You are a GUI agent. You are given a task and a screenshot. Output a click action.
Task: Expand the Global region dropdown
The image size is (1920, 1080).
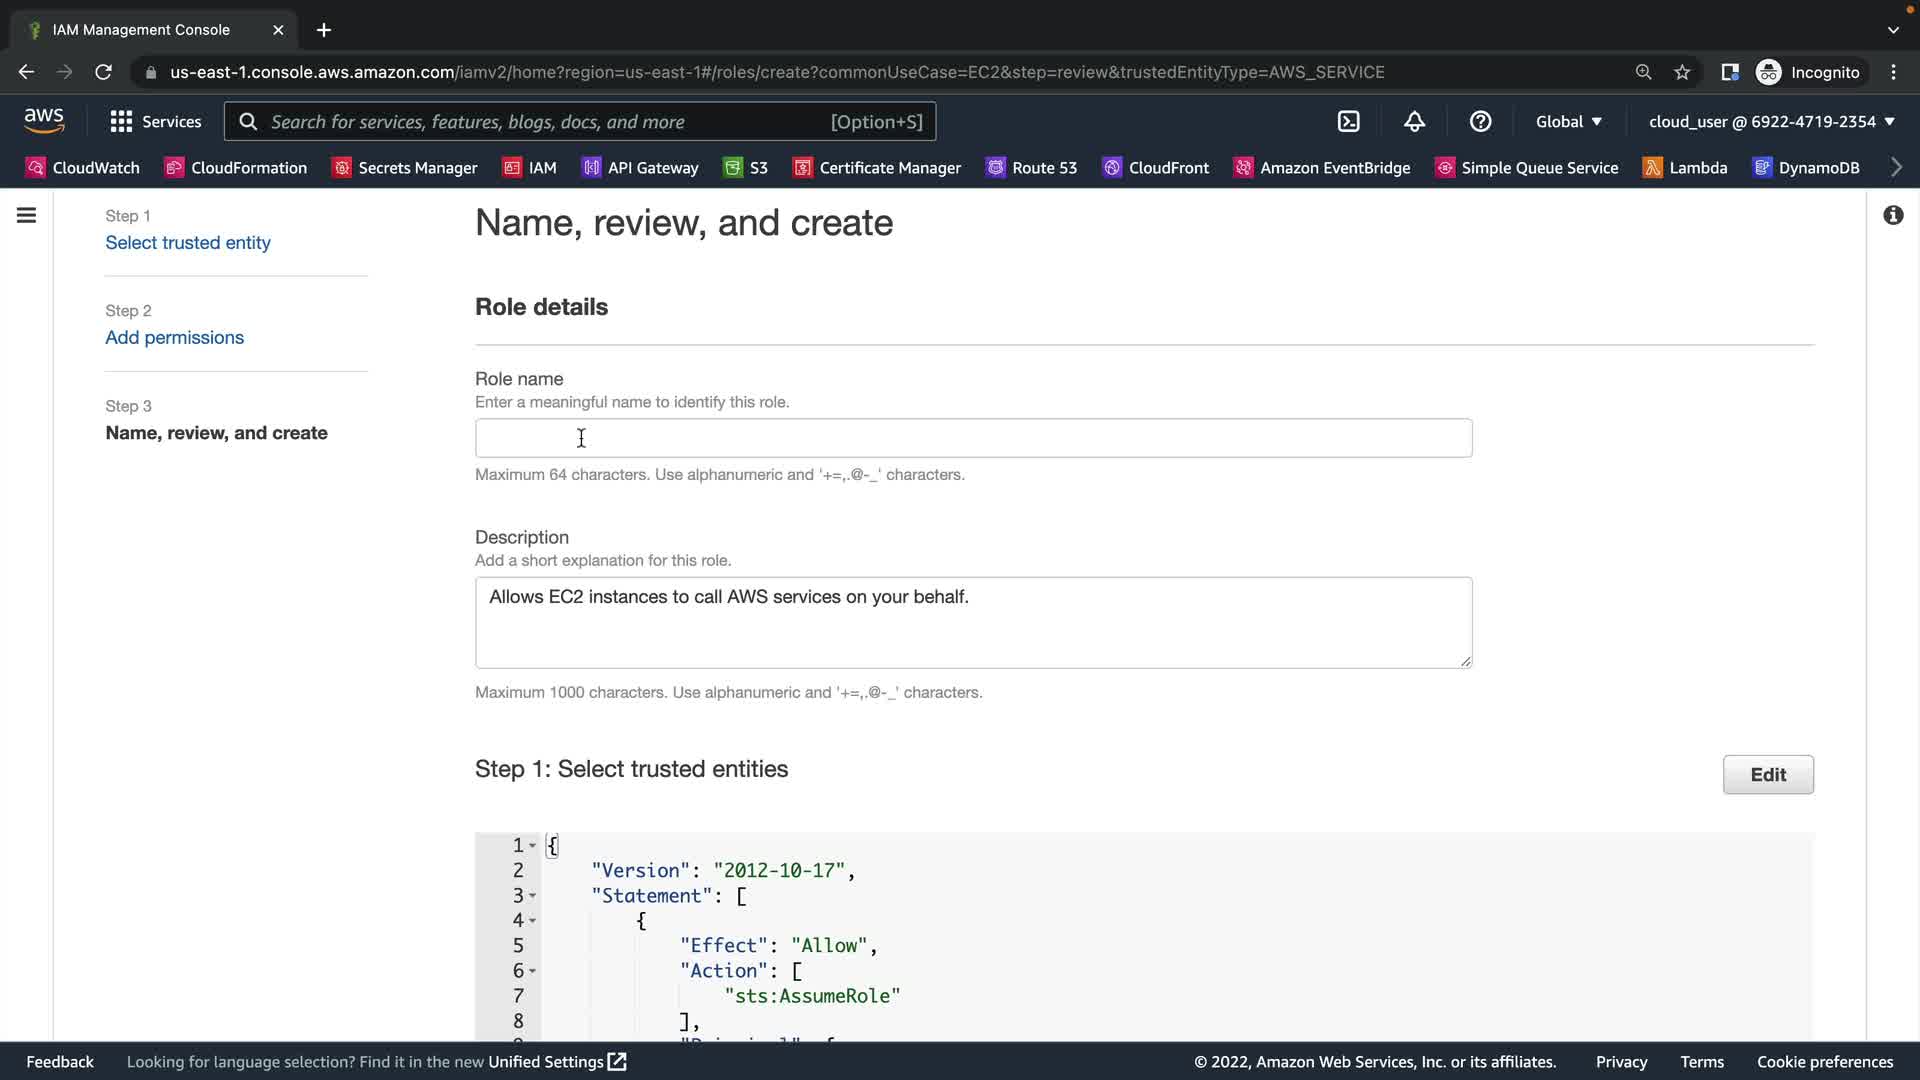coord(1568,121)
